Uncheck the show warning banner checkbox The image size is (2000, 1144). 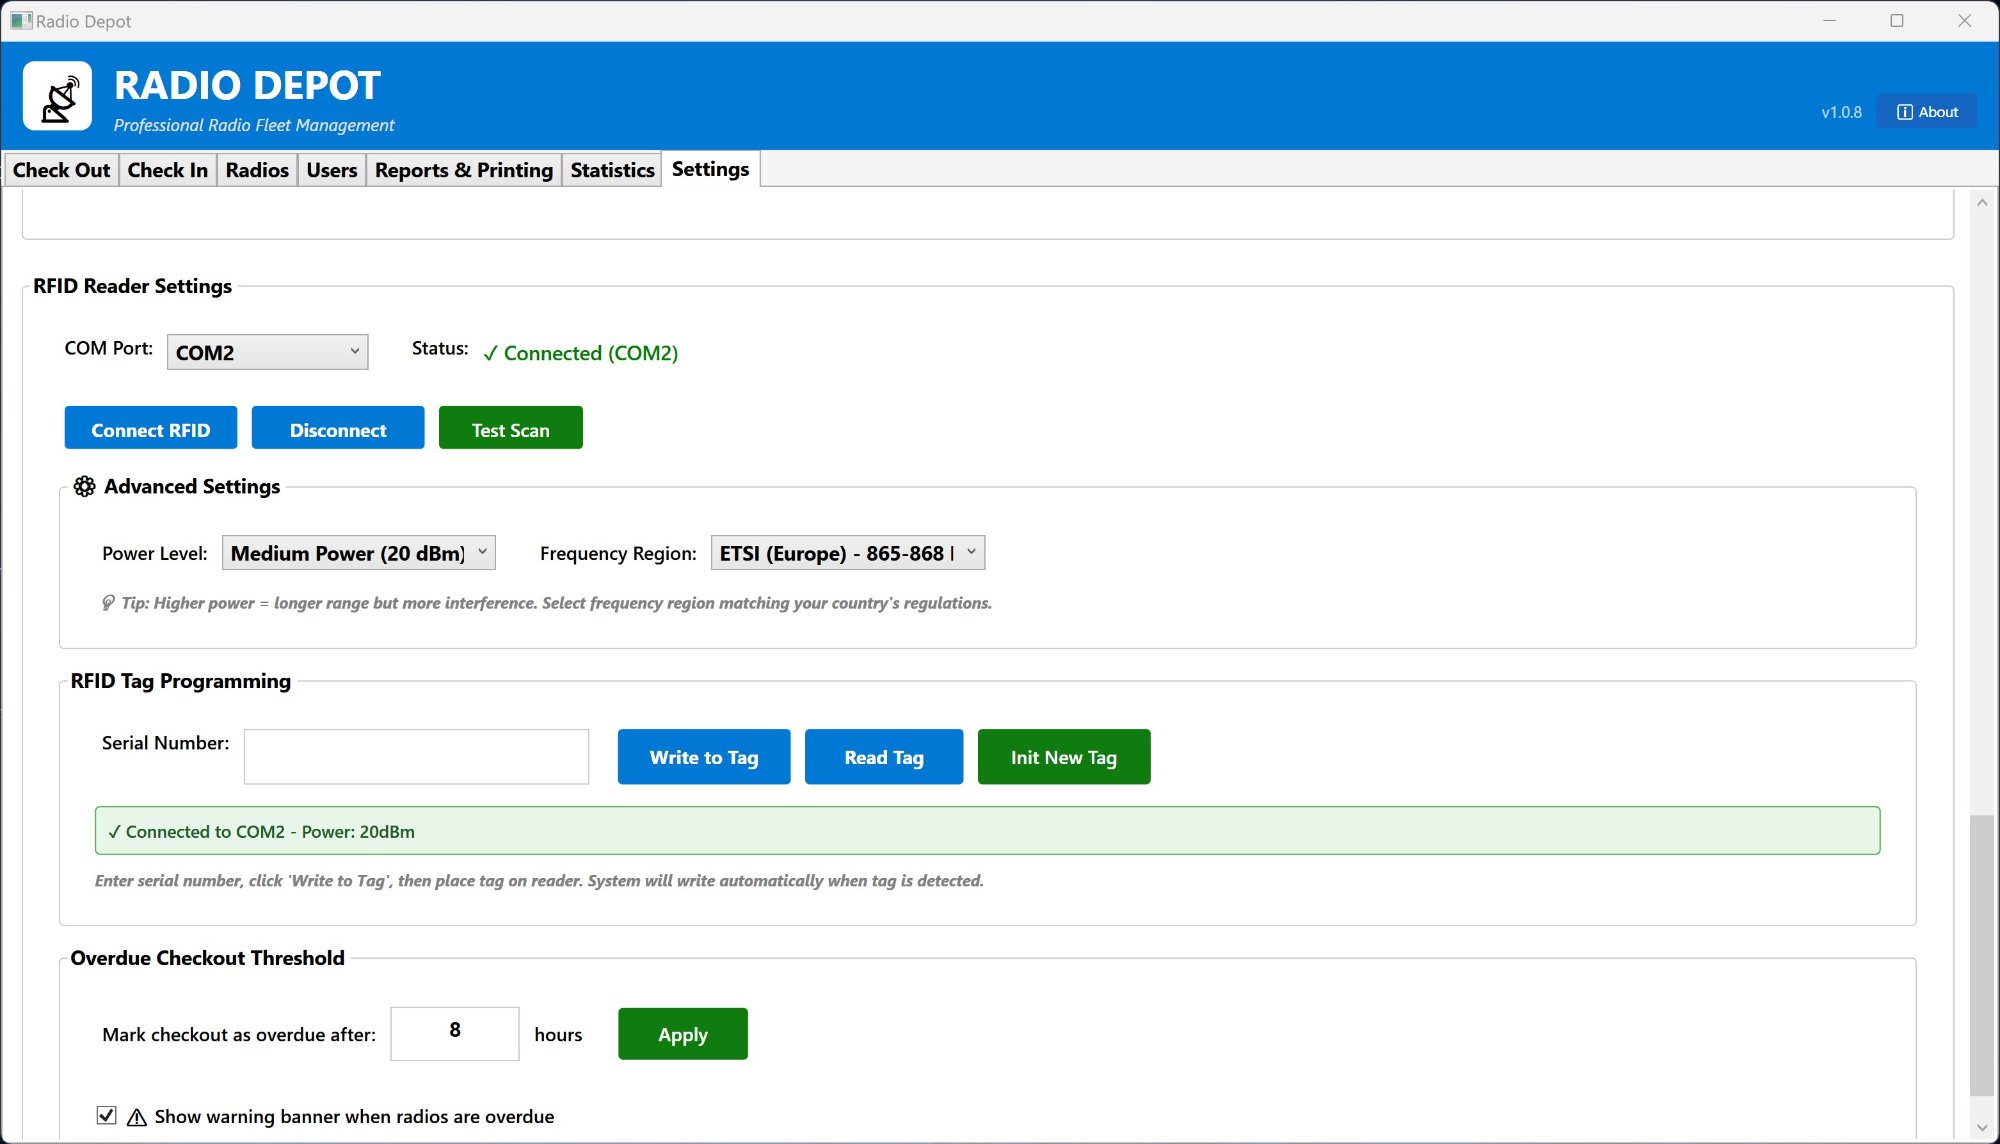(x=107, y=1115)
